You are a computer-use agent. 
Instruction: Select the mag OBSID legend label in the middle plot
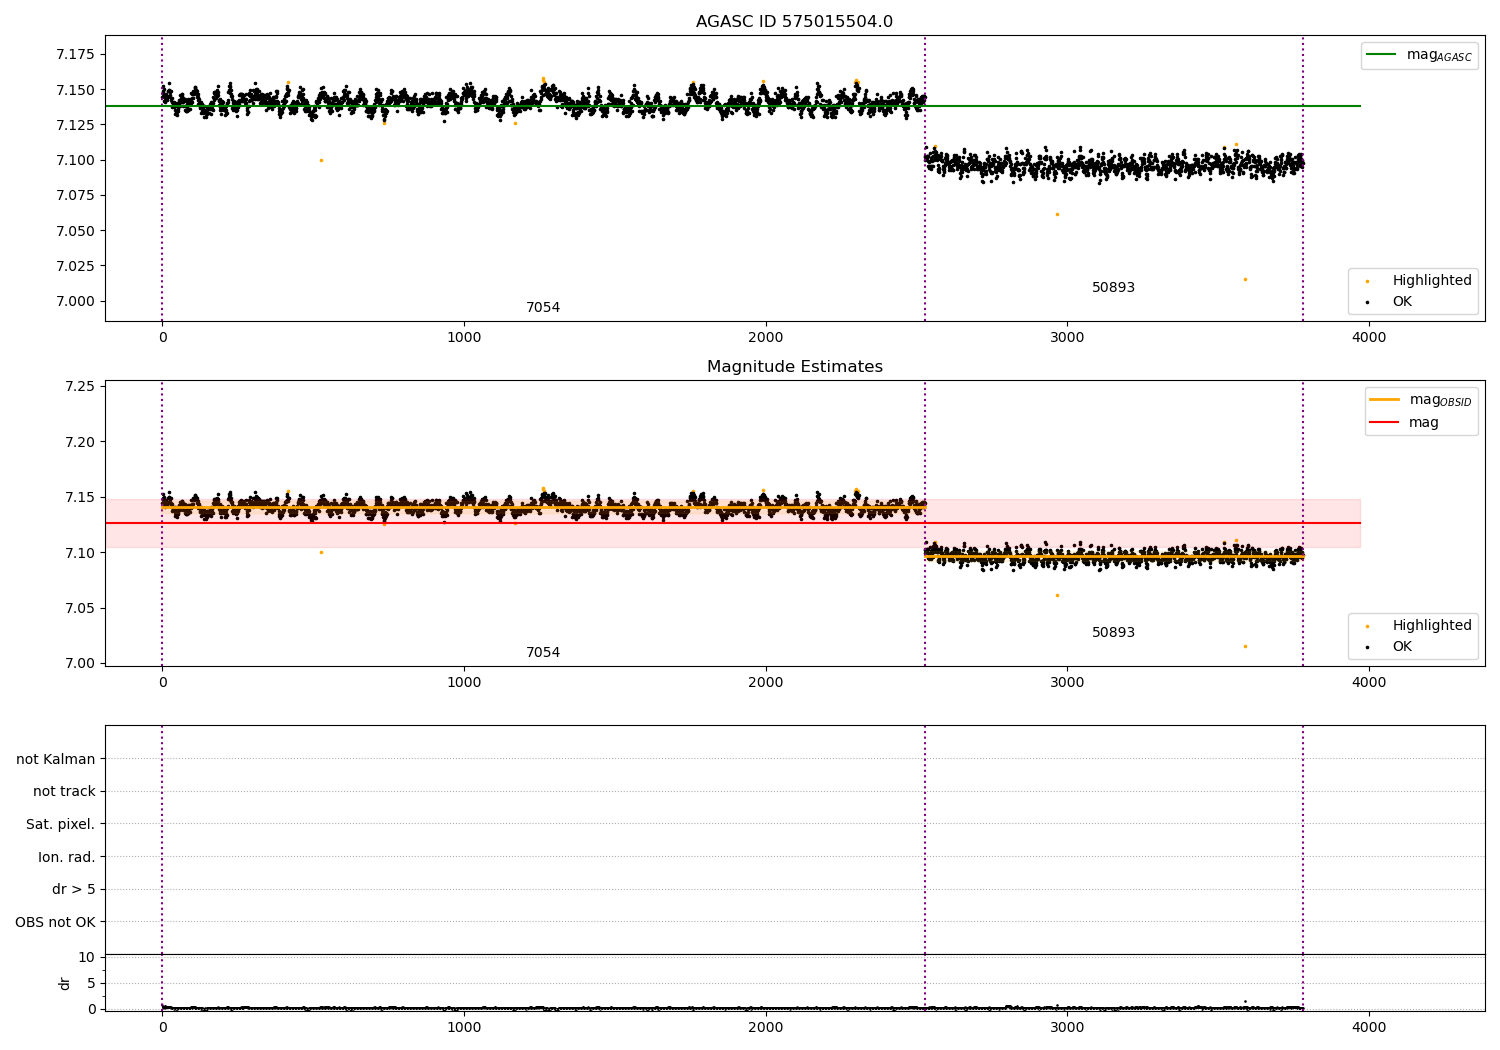1440,400
